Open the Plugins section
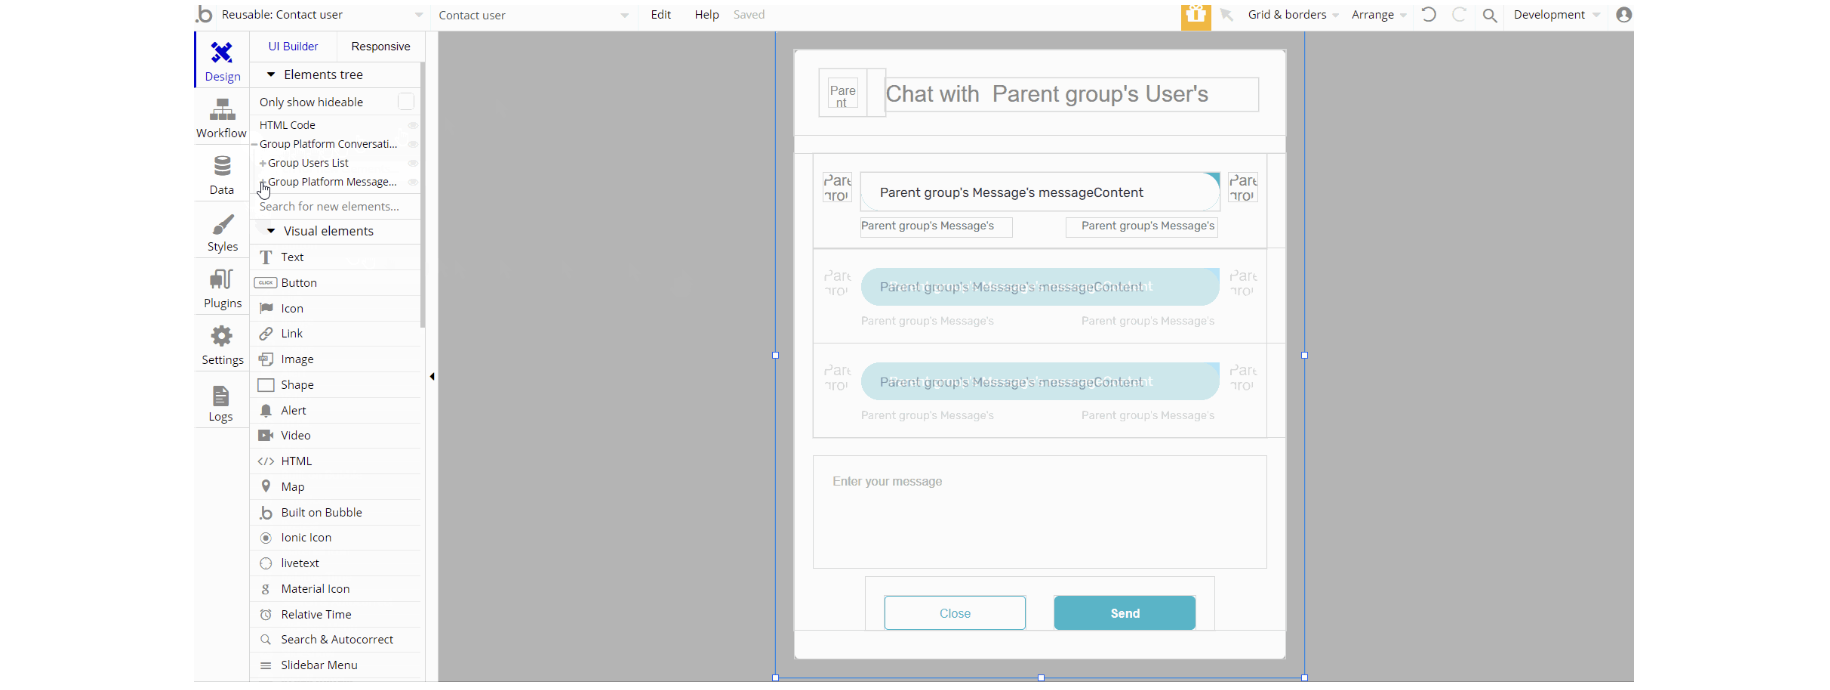This screenshot has height=690, width=1830. 222,288
